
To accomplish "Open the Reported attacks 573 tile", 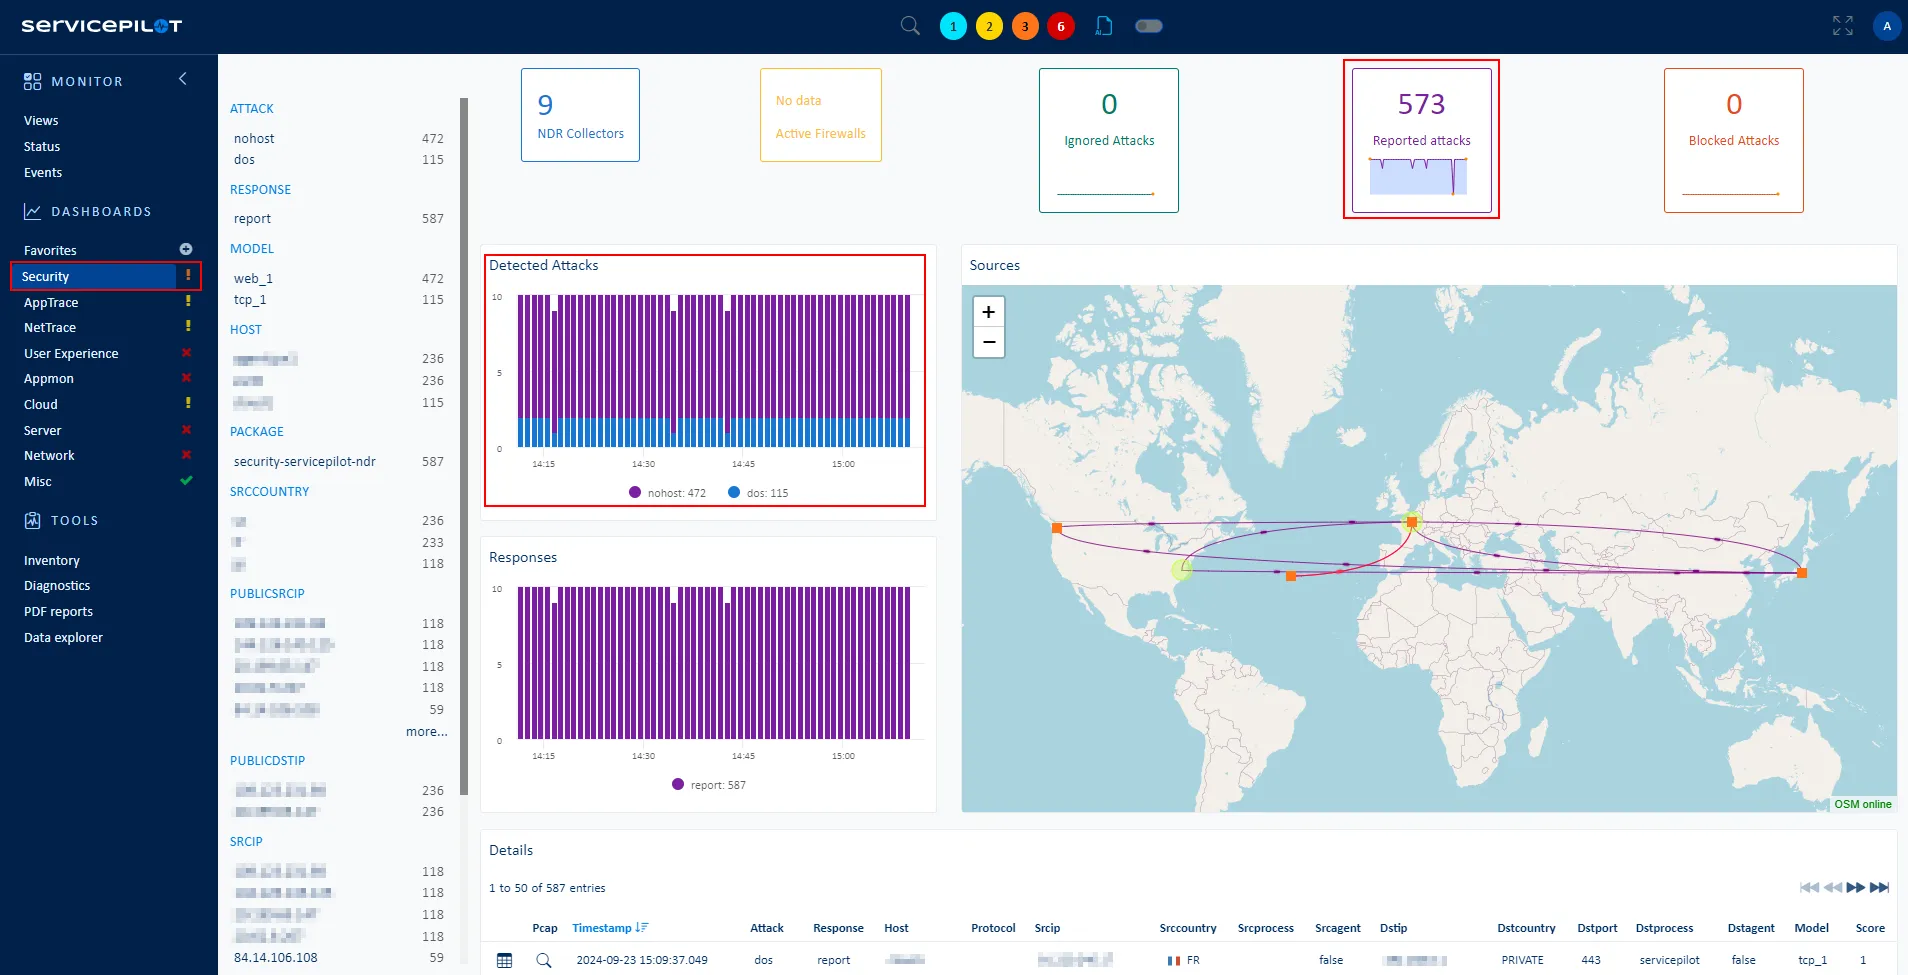I will [1421, 139].
